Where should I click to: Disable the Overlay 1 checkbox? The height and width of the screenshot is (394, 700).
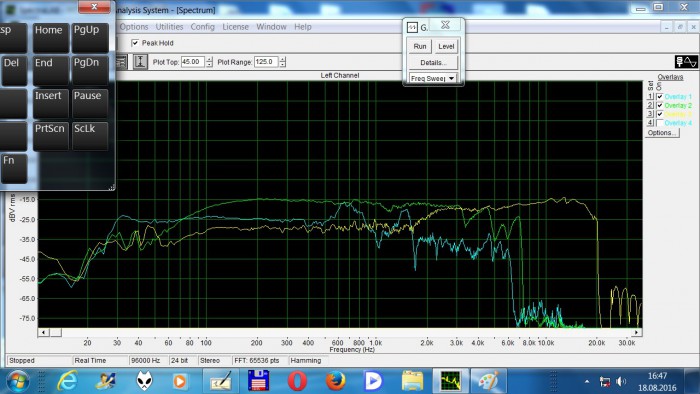(x=659, y=97)
